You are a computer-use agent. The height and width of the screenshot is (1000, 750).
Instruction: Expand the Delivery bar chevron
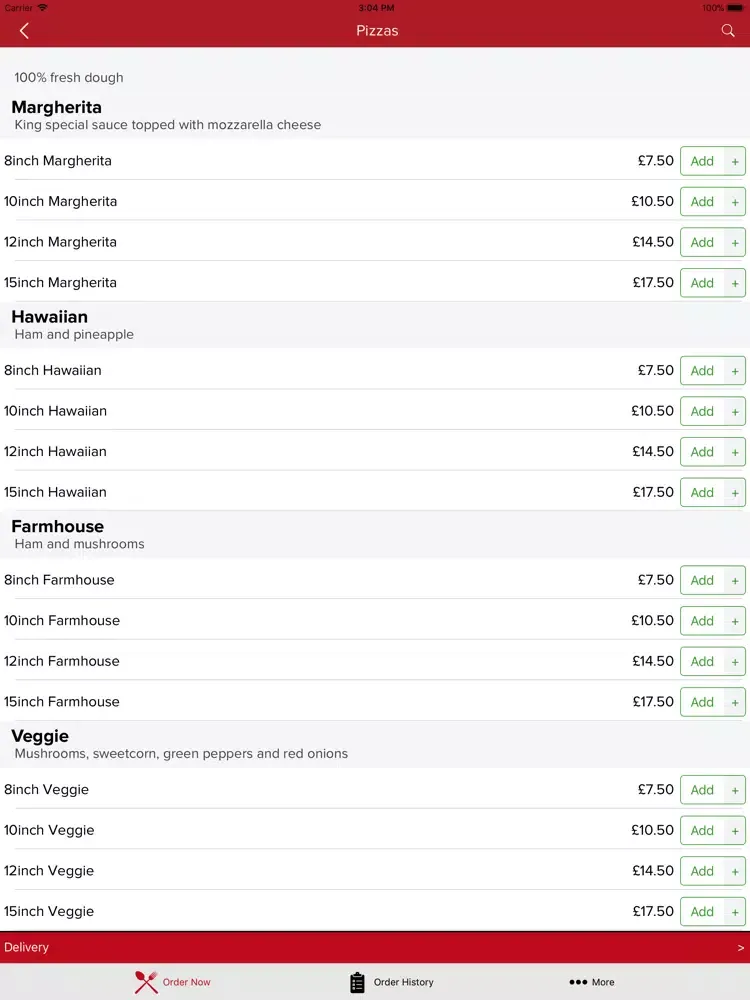pyautogui.click(x=740, y=948)
